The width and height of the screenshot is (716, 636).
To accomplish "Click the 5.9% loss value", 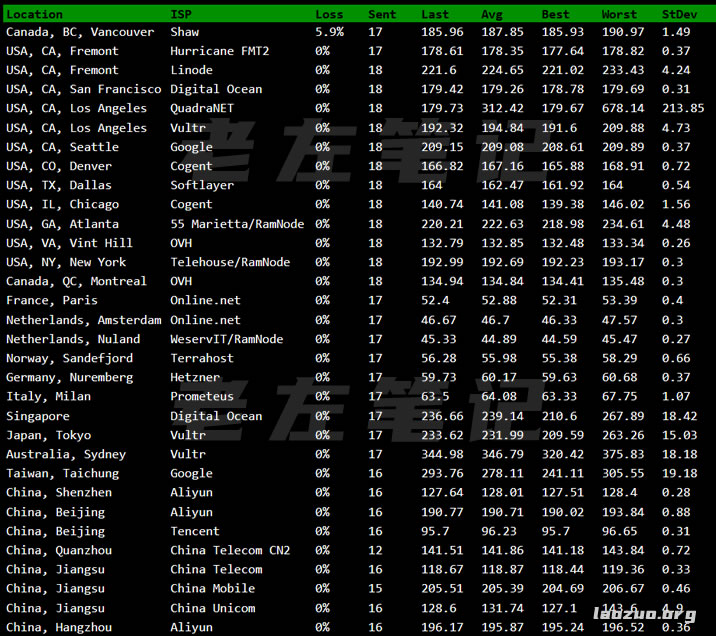I will pos(329,32).
